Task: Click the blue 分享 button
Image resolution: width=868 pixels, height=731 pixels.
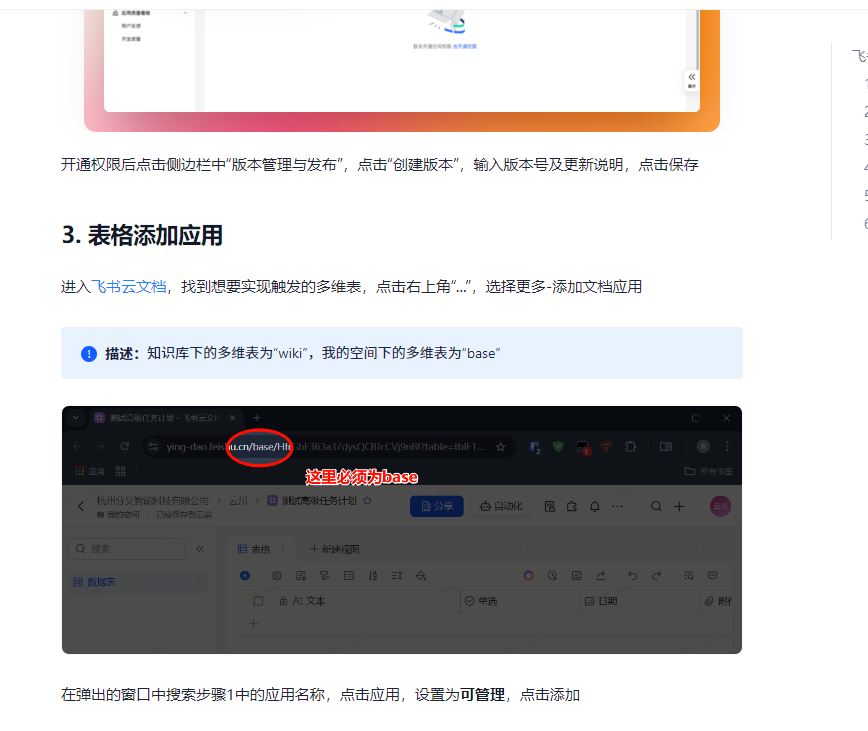Action: click(437, 506)
